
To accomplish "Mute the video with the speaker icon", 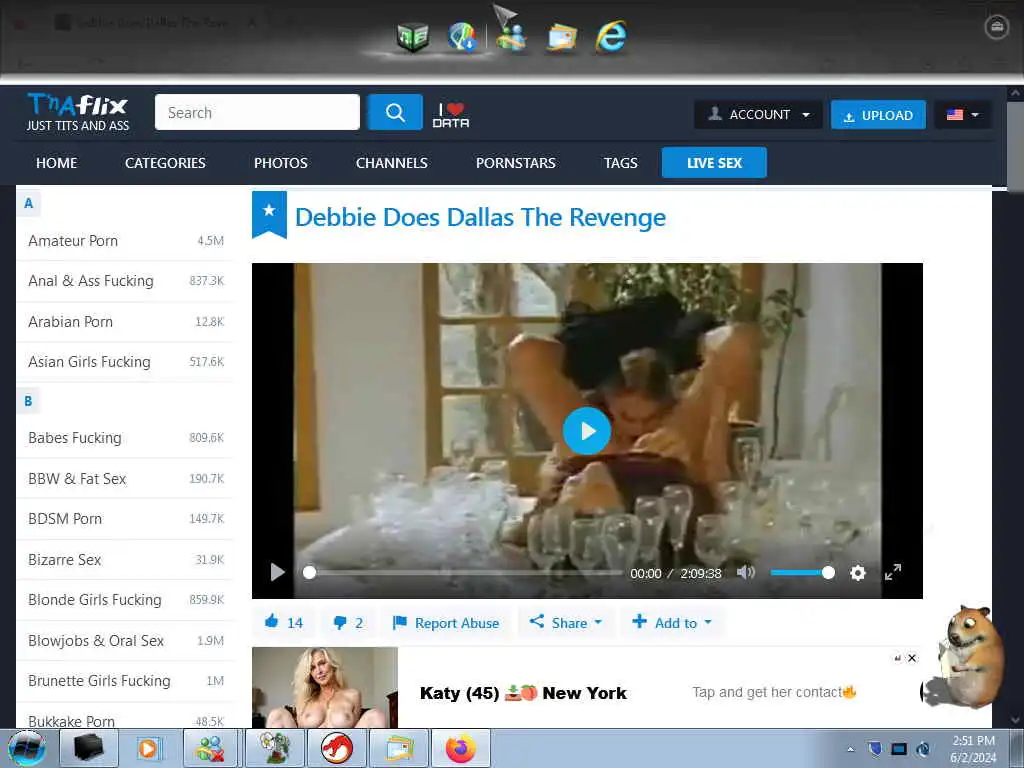I will [745, 573].
